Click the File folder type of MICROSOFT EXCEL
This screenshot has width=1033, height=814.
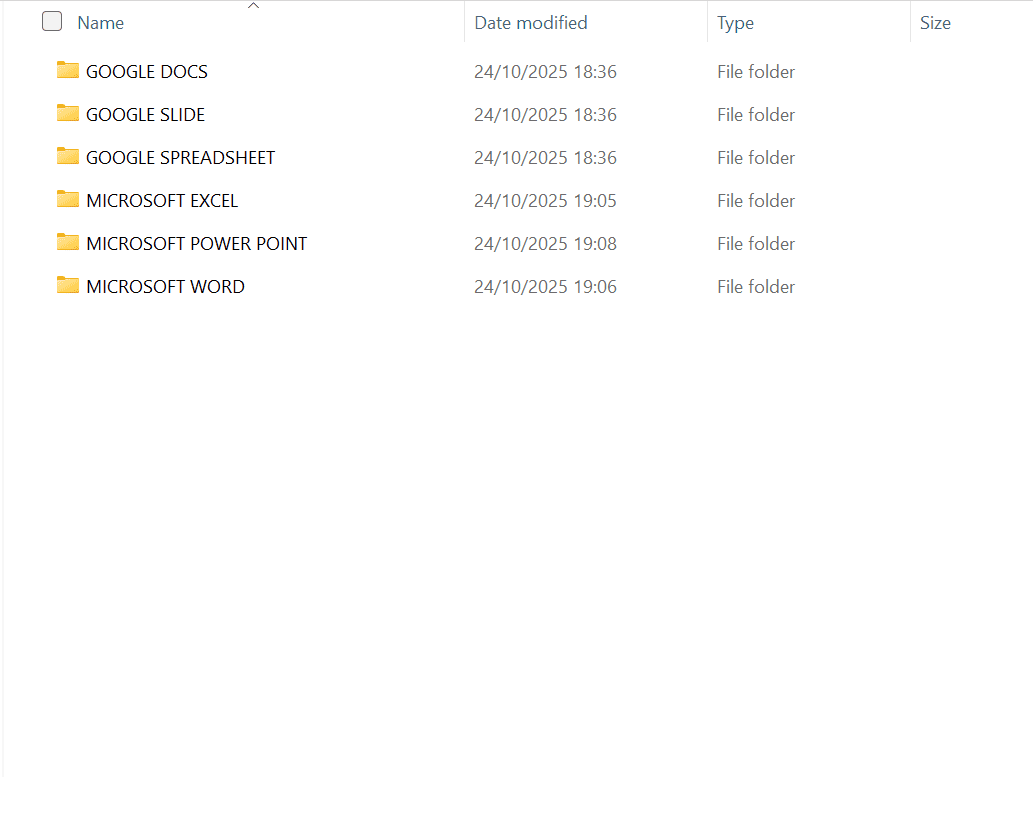(755, 201)
